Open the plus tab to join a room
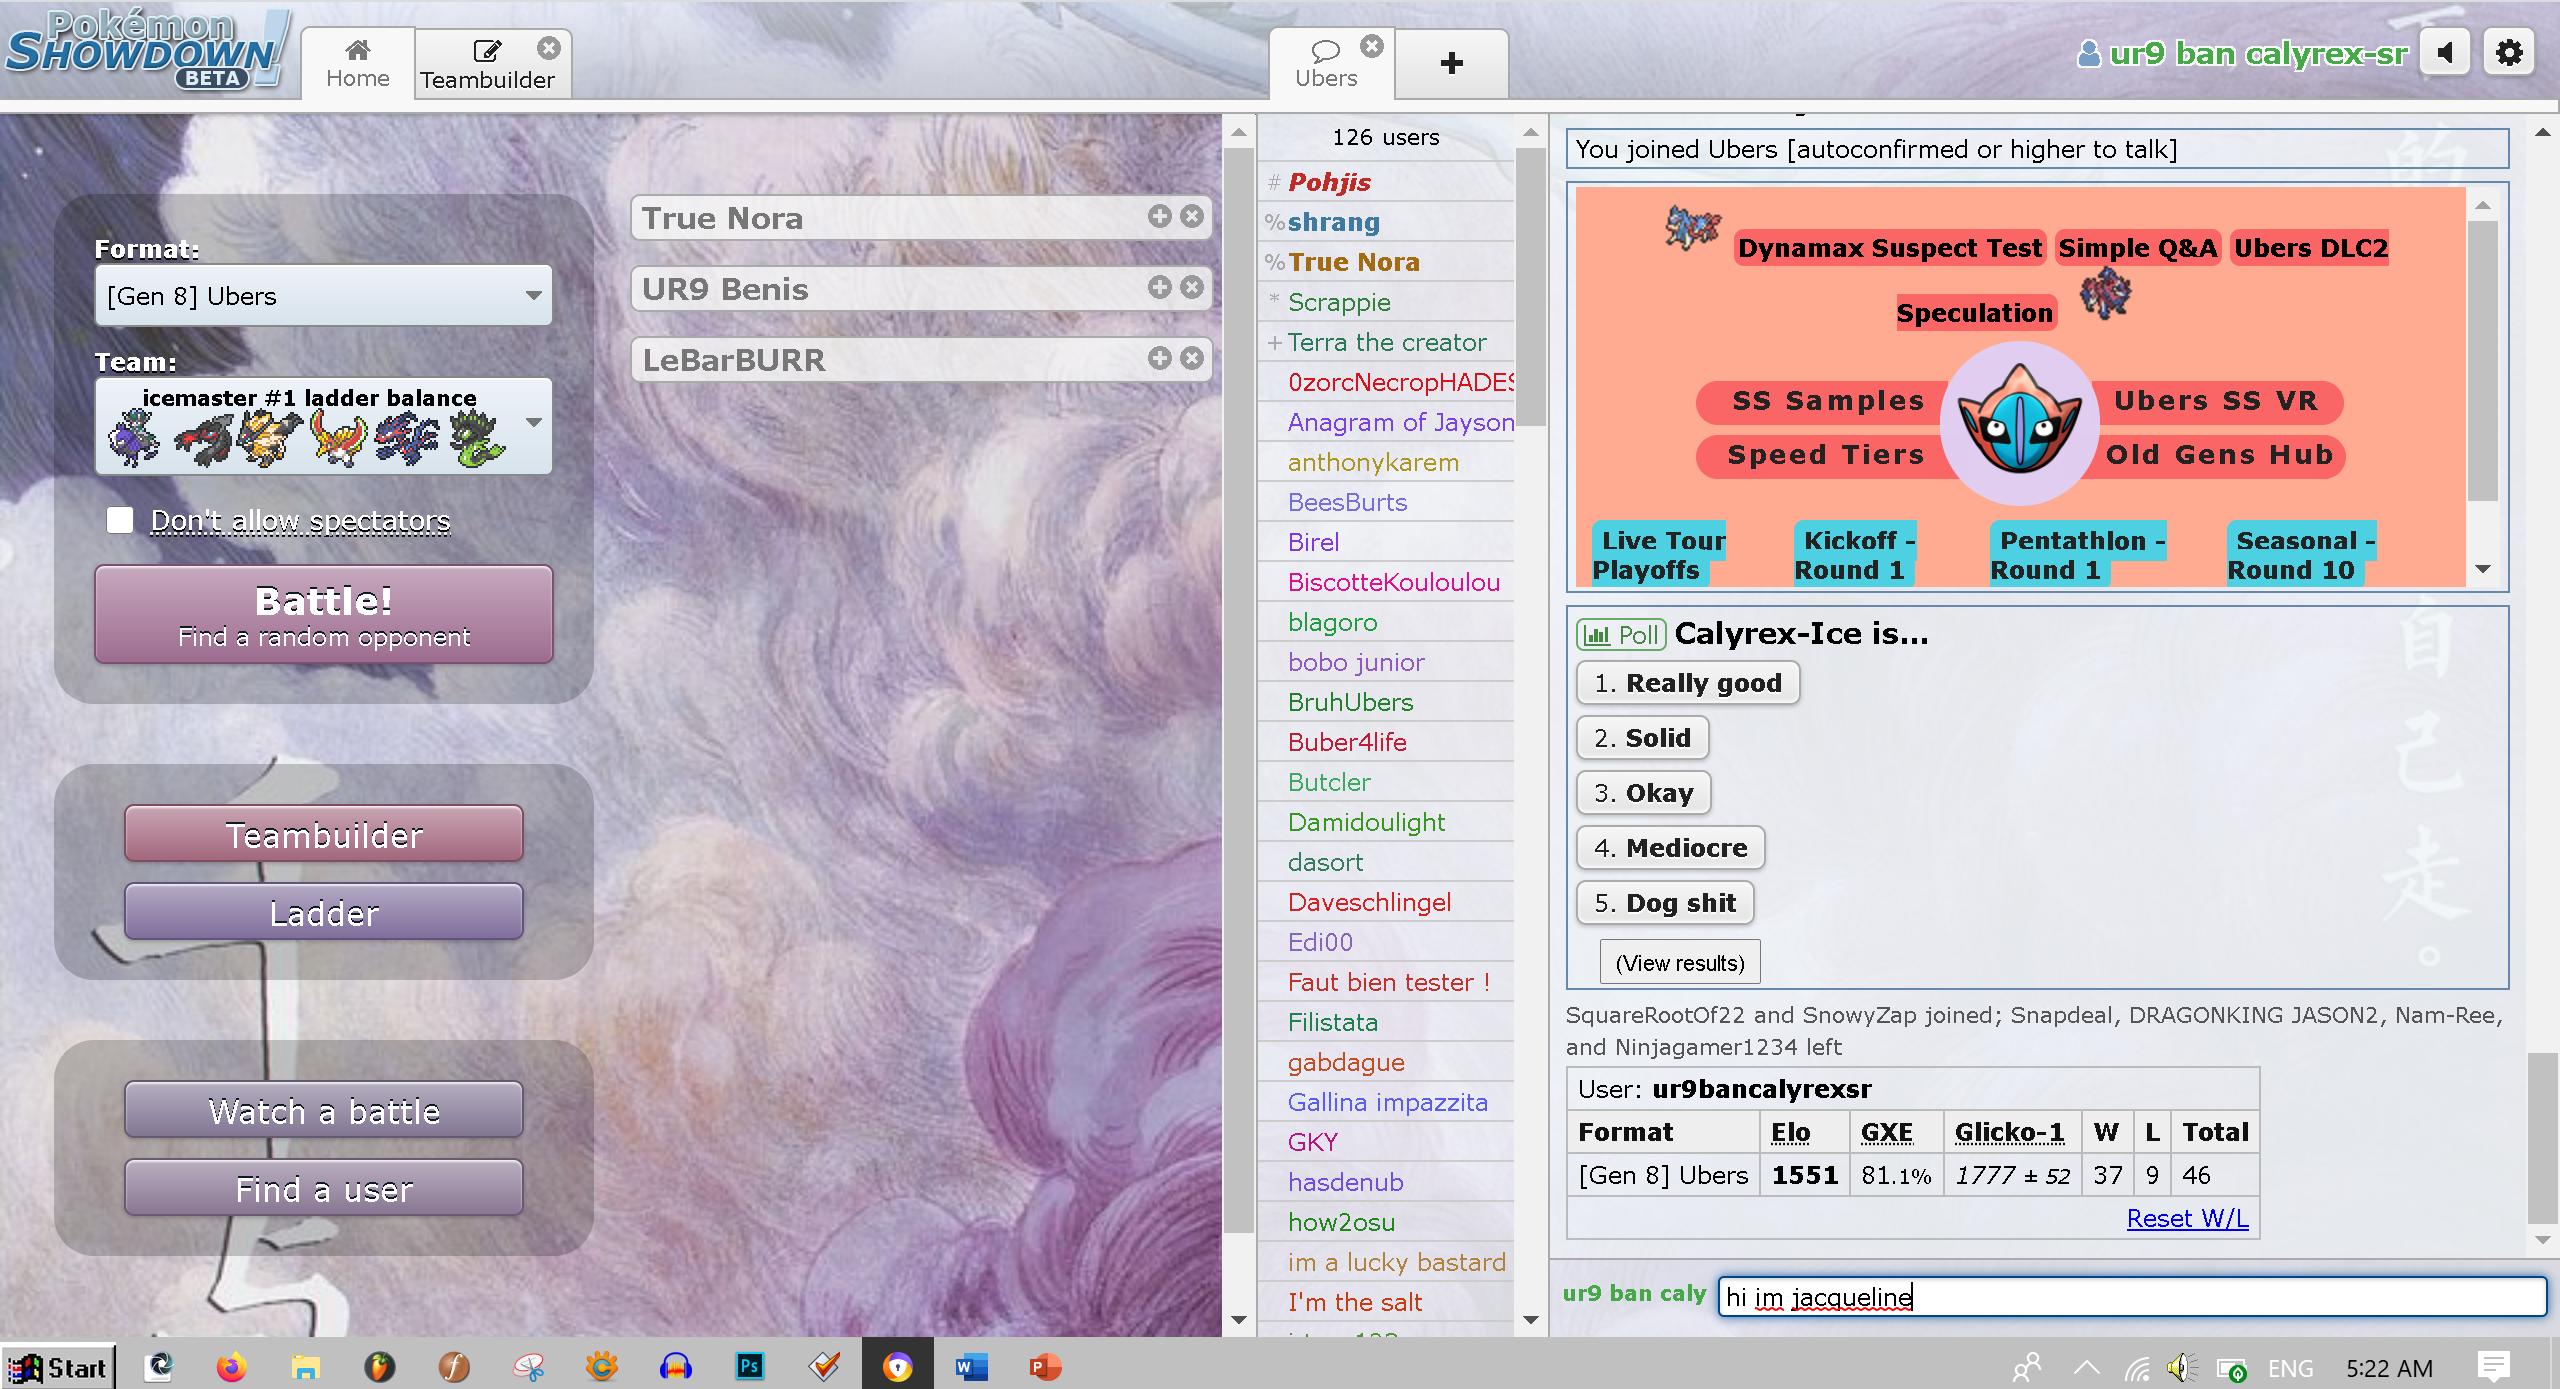Screen dimensions: 2560x1389 1451,63
